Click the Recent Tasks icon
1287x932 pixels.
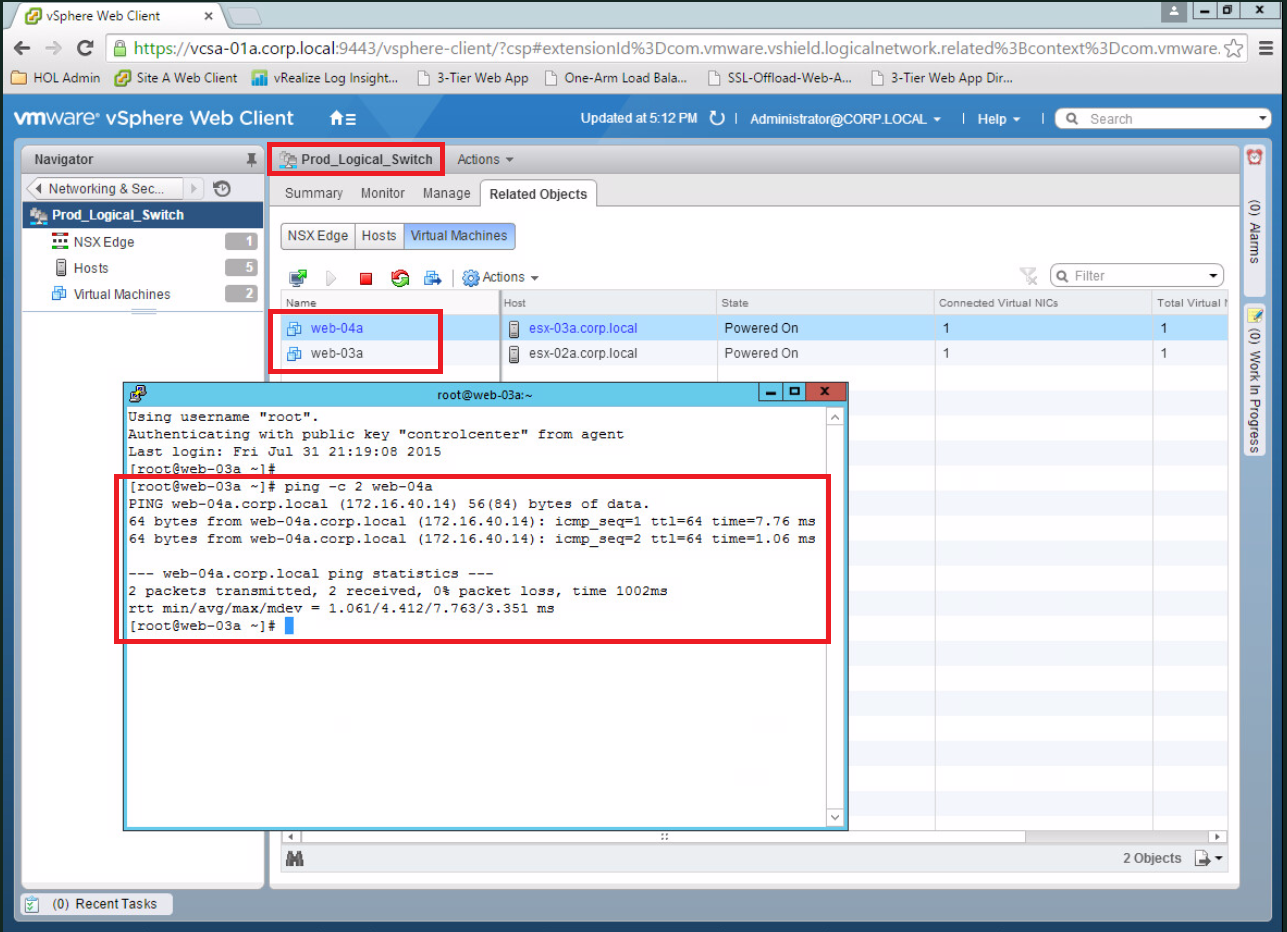pos(32,904)
